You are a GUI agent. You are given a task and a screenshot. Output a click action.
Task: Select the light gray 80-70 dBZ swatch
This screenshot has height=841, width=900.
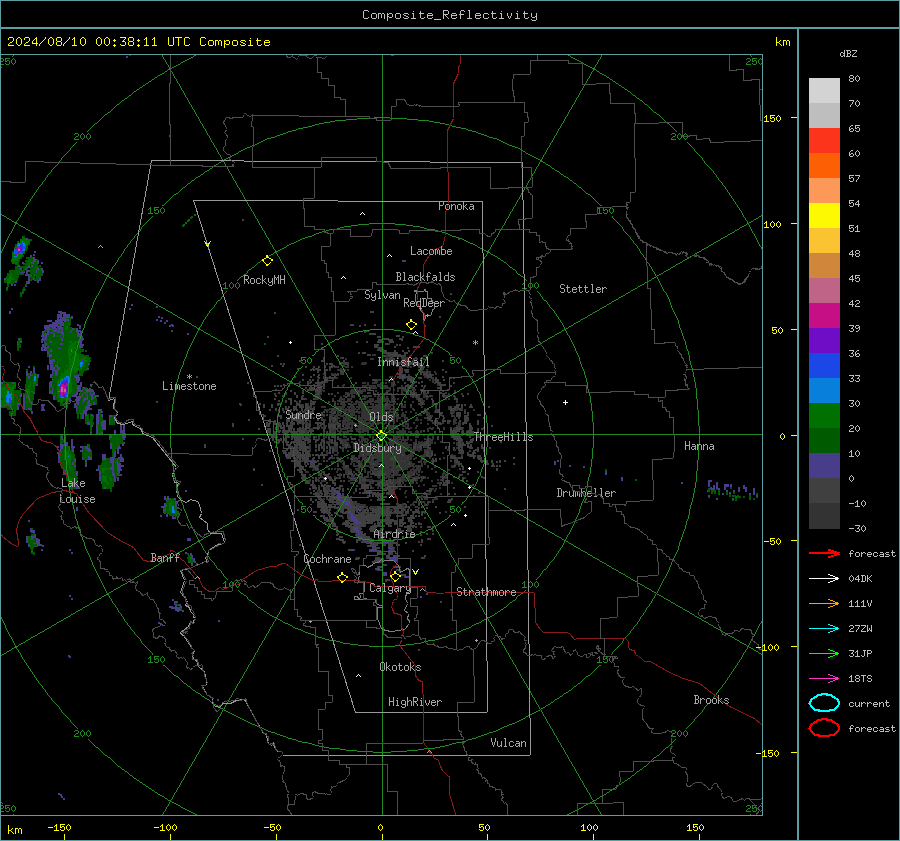[x=824, y=91]
